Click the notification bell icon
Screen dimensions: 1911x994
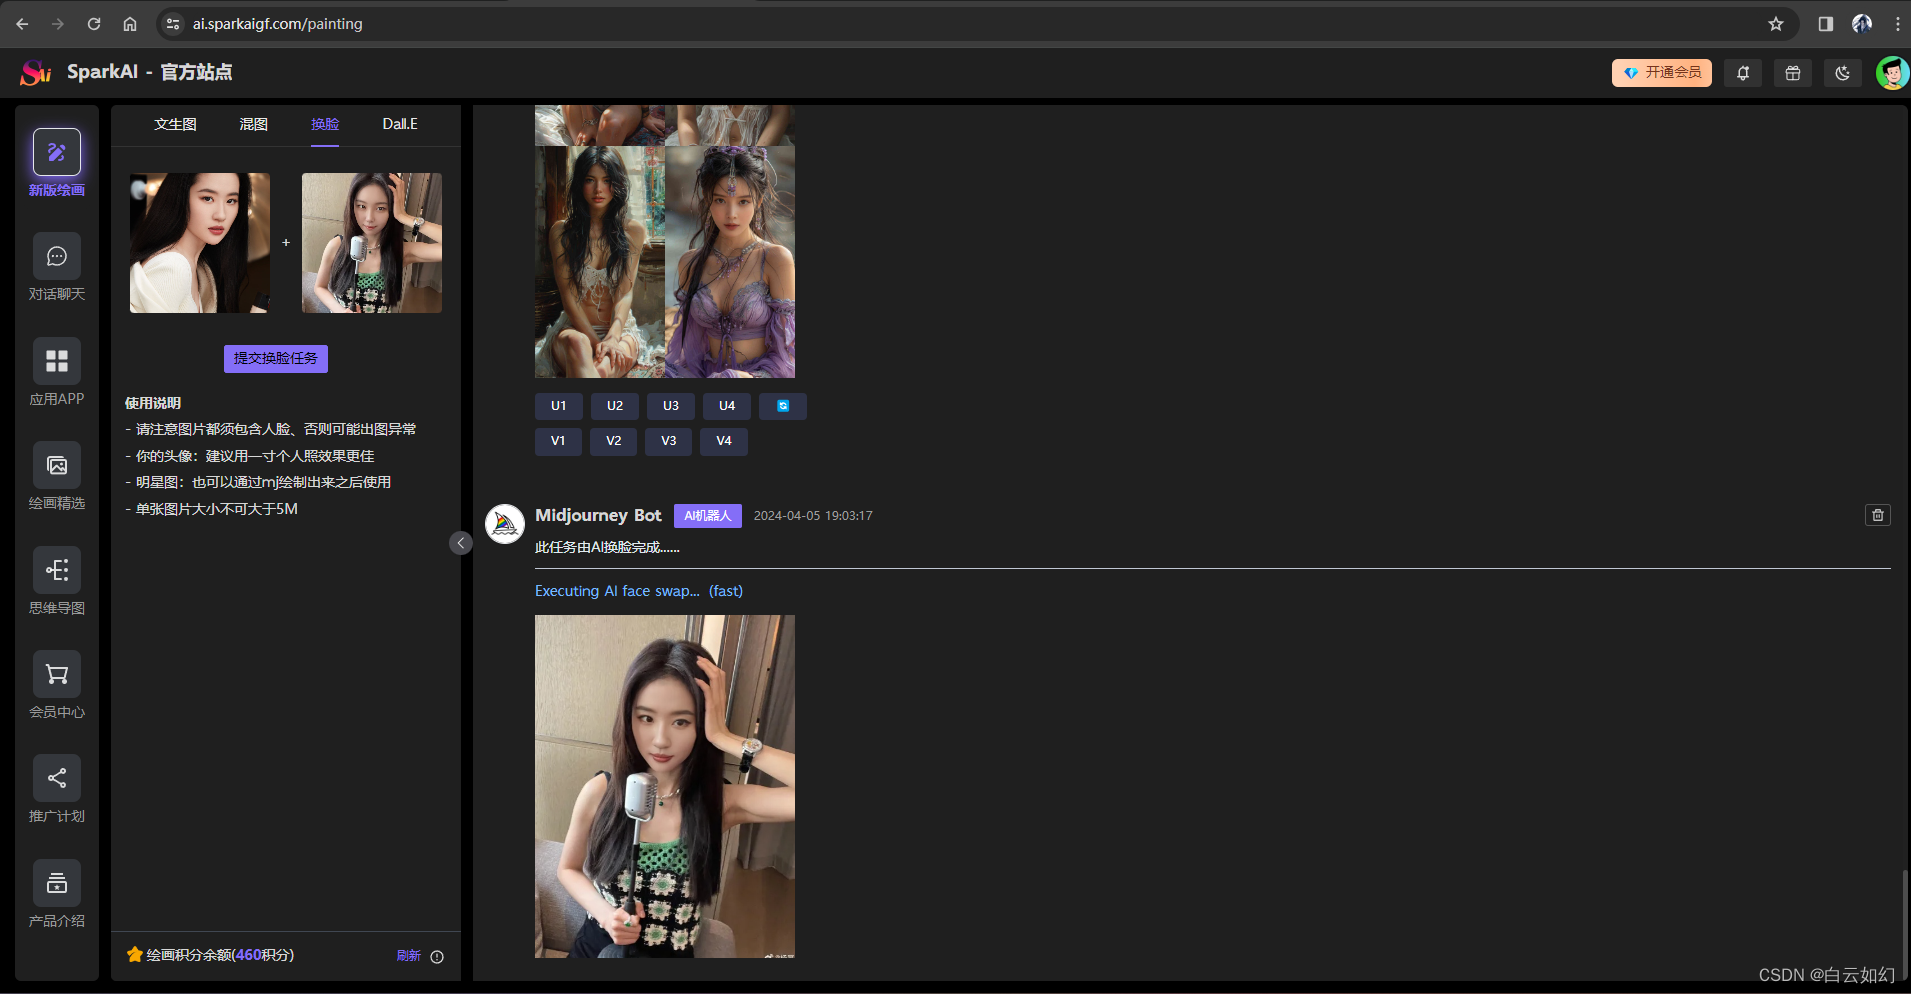pyautogui.click(x=1743, y=73)
